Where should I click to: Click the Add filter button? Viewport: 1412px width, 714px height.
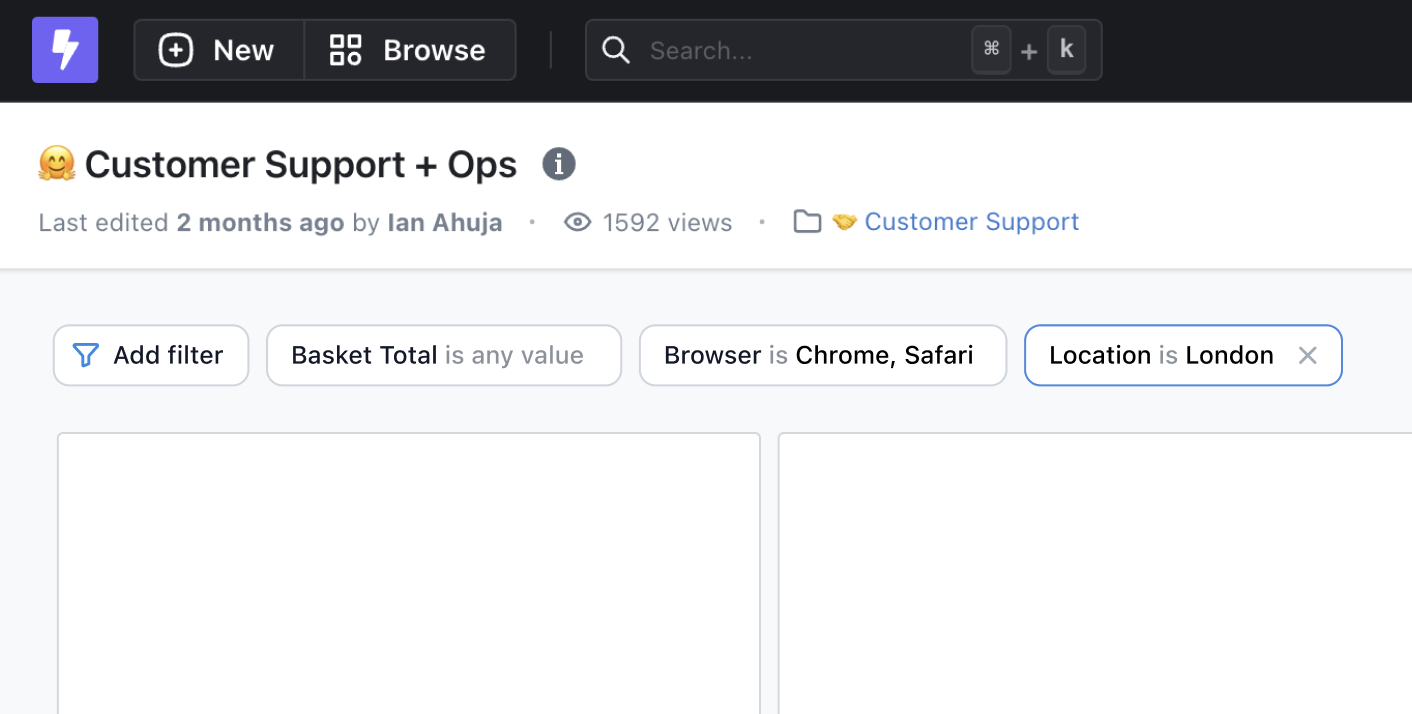pos(150,355)
